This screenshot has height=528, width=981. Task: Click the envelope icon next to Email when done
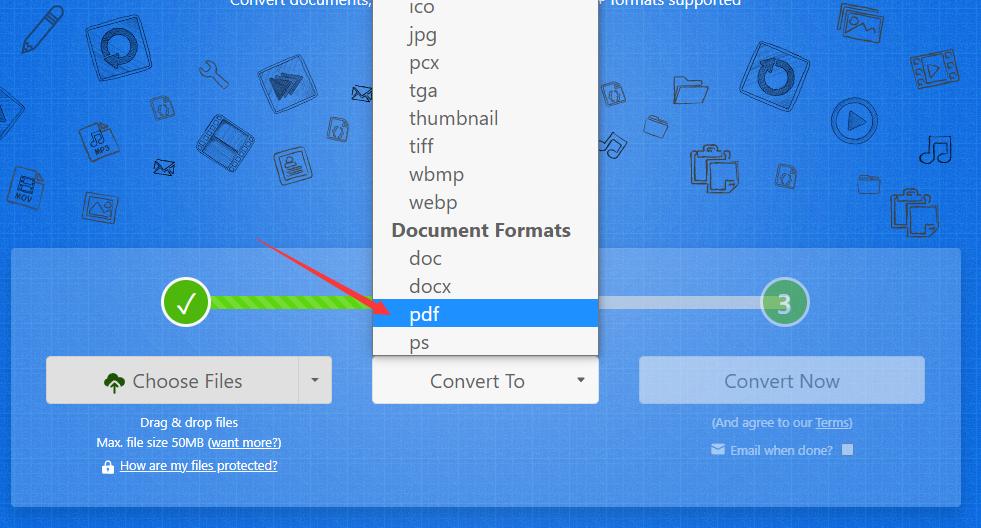718,449
